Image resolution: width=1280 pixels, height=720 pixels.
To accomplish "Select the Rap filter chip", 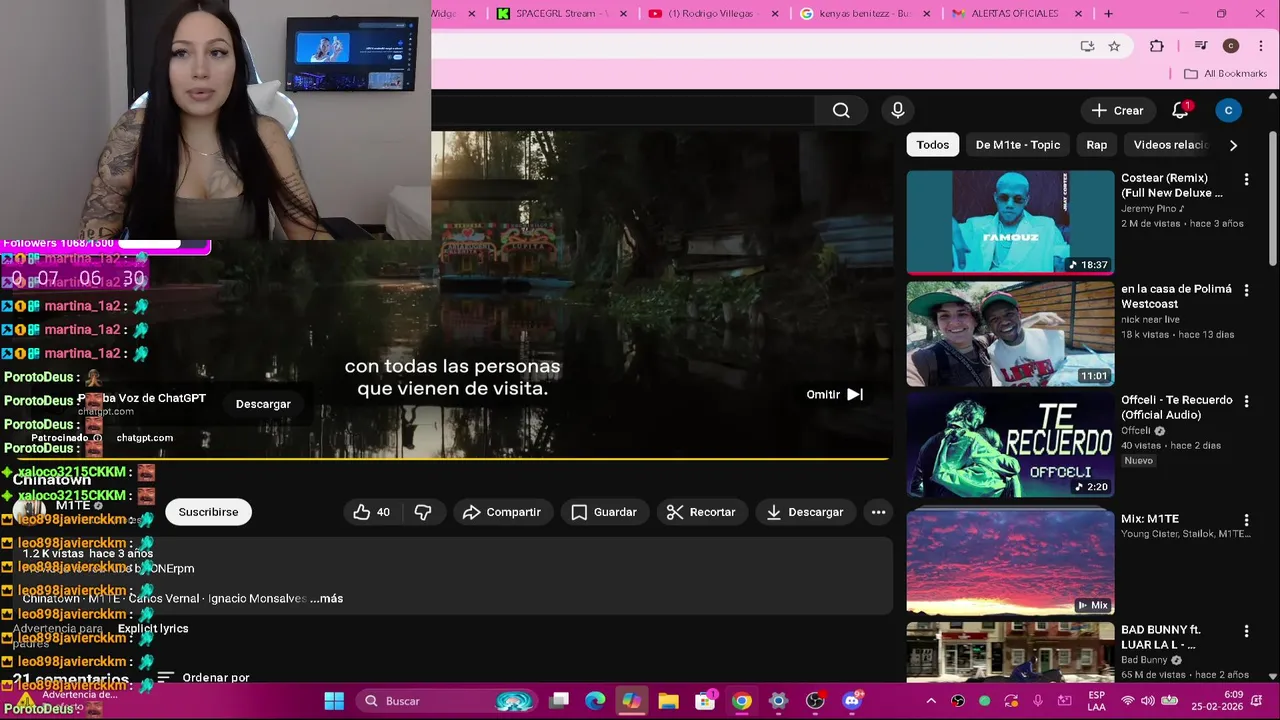I will click(1097, 145).
